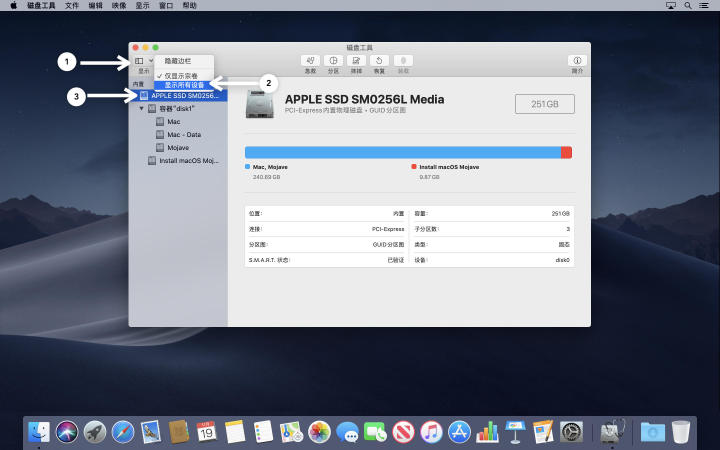Select the Restore (恢复) toolbar button
This screenshot has height=450, width=720.
tap(379, 61)
